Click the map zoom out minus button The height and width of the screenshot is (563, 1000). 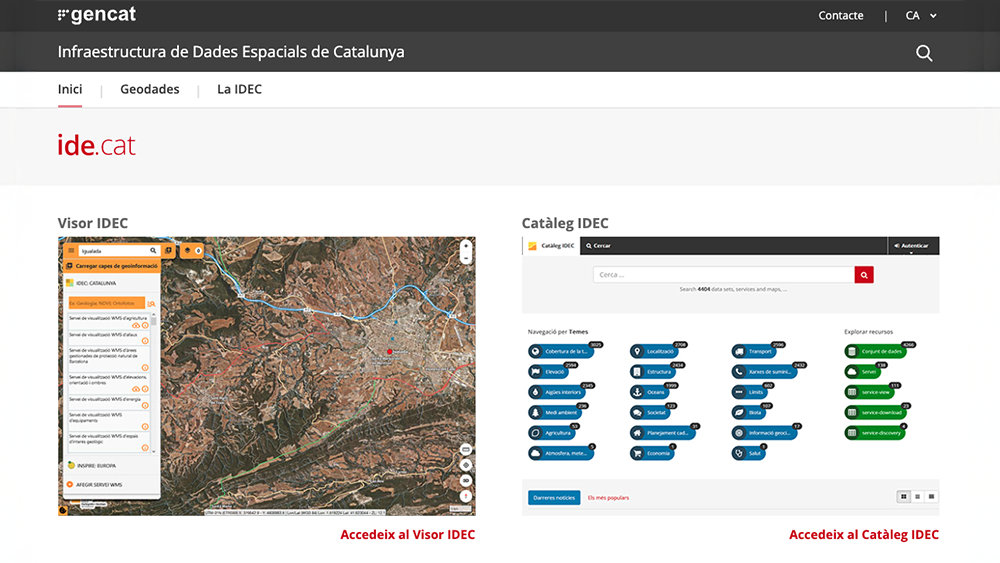(466, 258)
